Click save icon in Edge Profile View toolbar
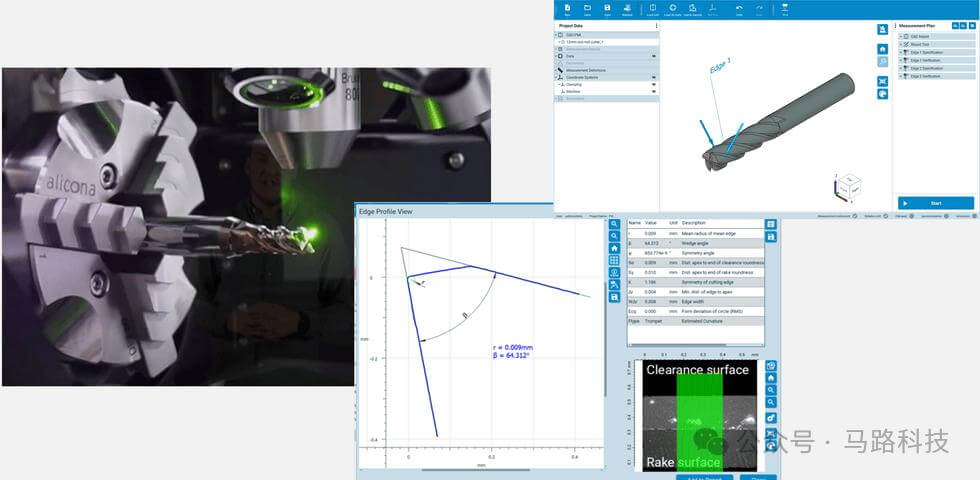980x480 pixels. (x=614, y=297)
